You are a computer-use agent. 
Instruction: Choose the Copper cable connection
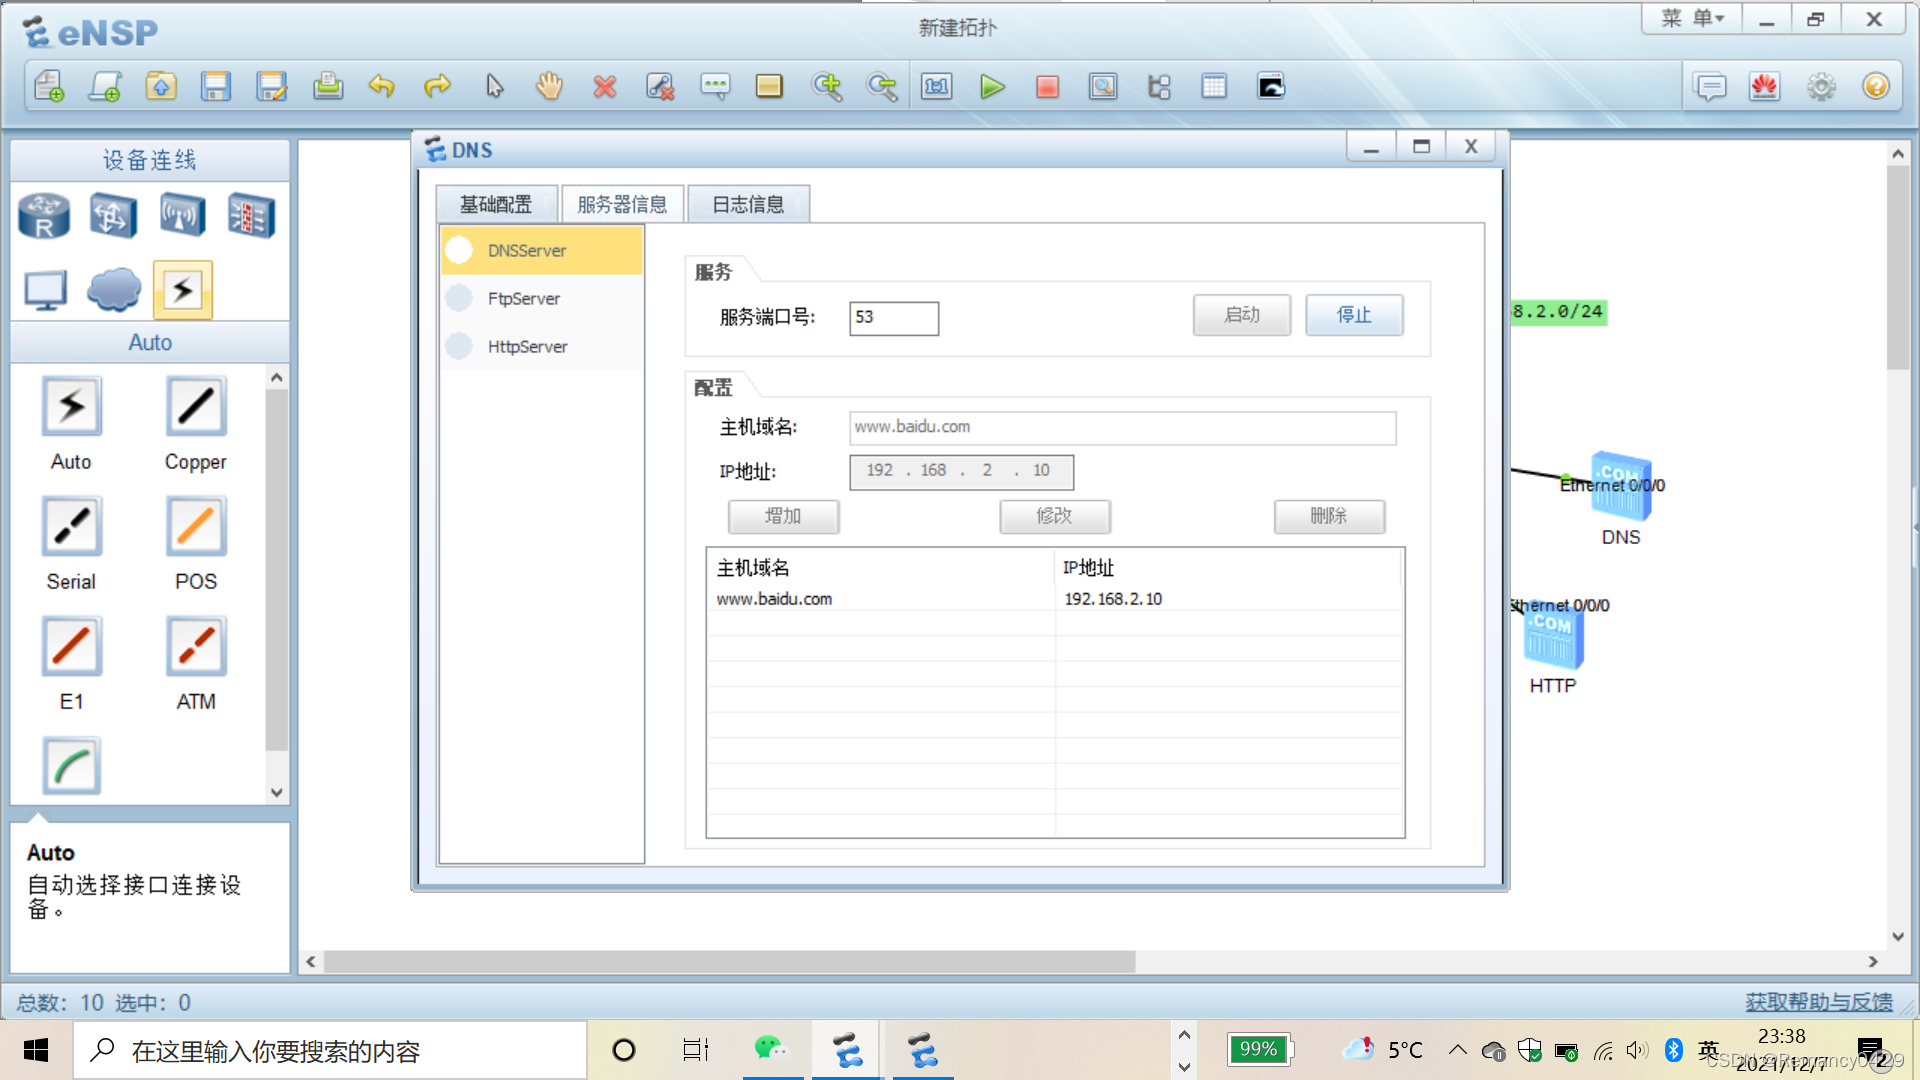click(195, 407)
